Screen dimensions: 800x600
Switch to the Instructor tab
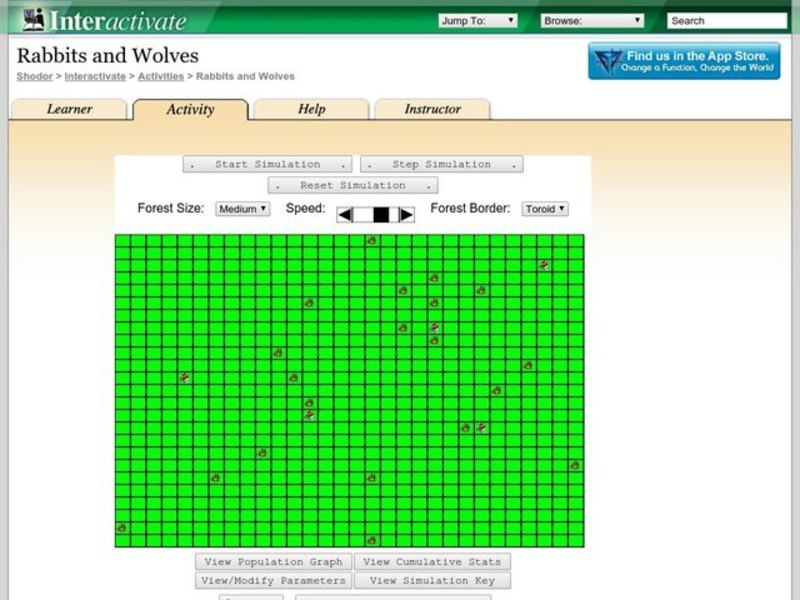(432, 109)
